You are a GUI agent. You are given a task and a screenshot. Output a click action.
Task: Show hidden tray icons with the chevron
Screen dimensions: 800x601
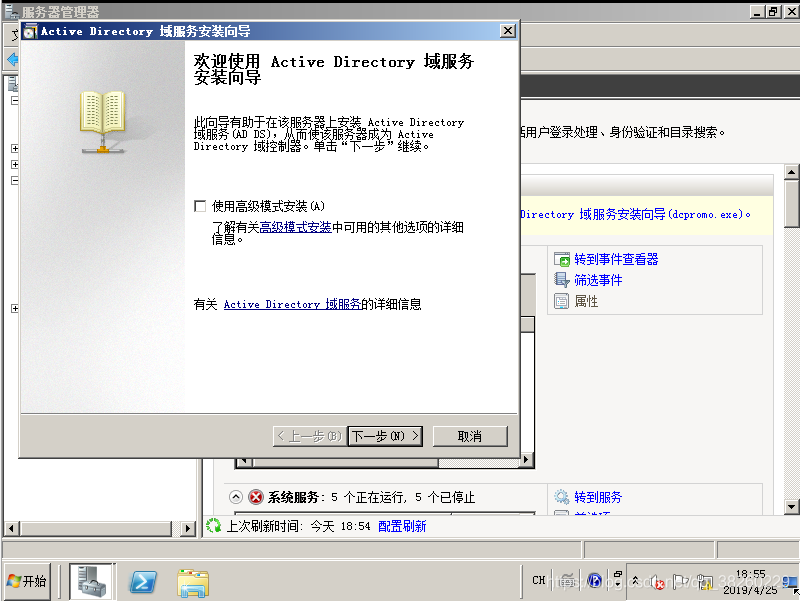(x=635, y=580)
